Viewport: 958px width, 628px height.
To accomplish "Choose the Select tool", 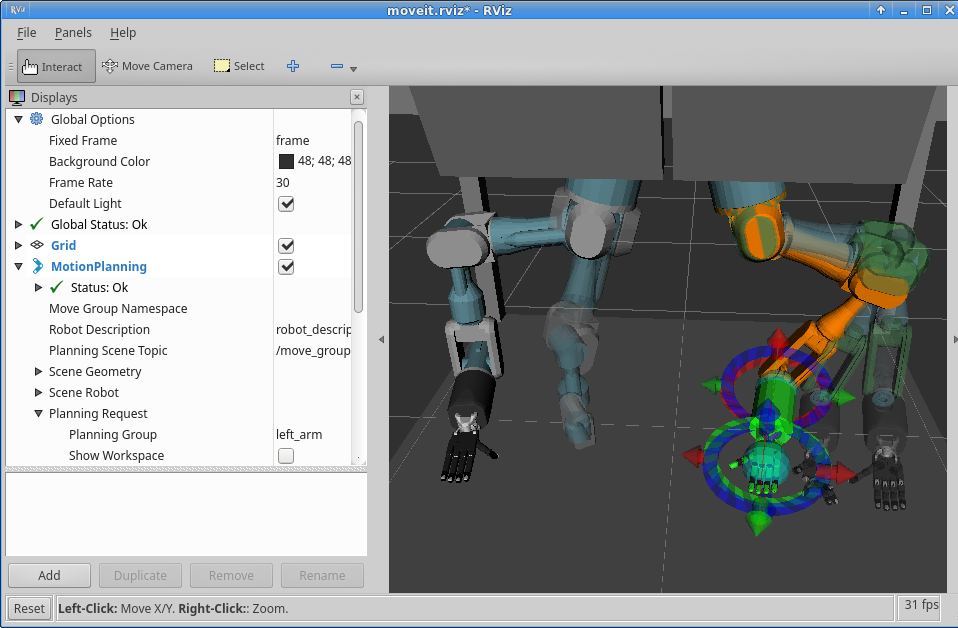I will pos(239,66).
